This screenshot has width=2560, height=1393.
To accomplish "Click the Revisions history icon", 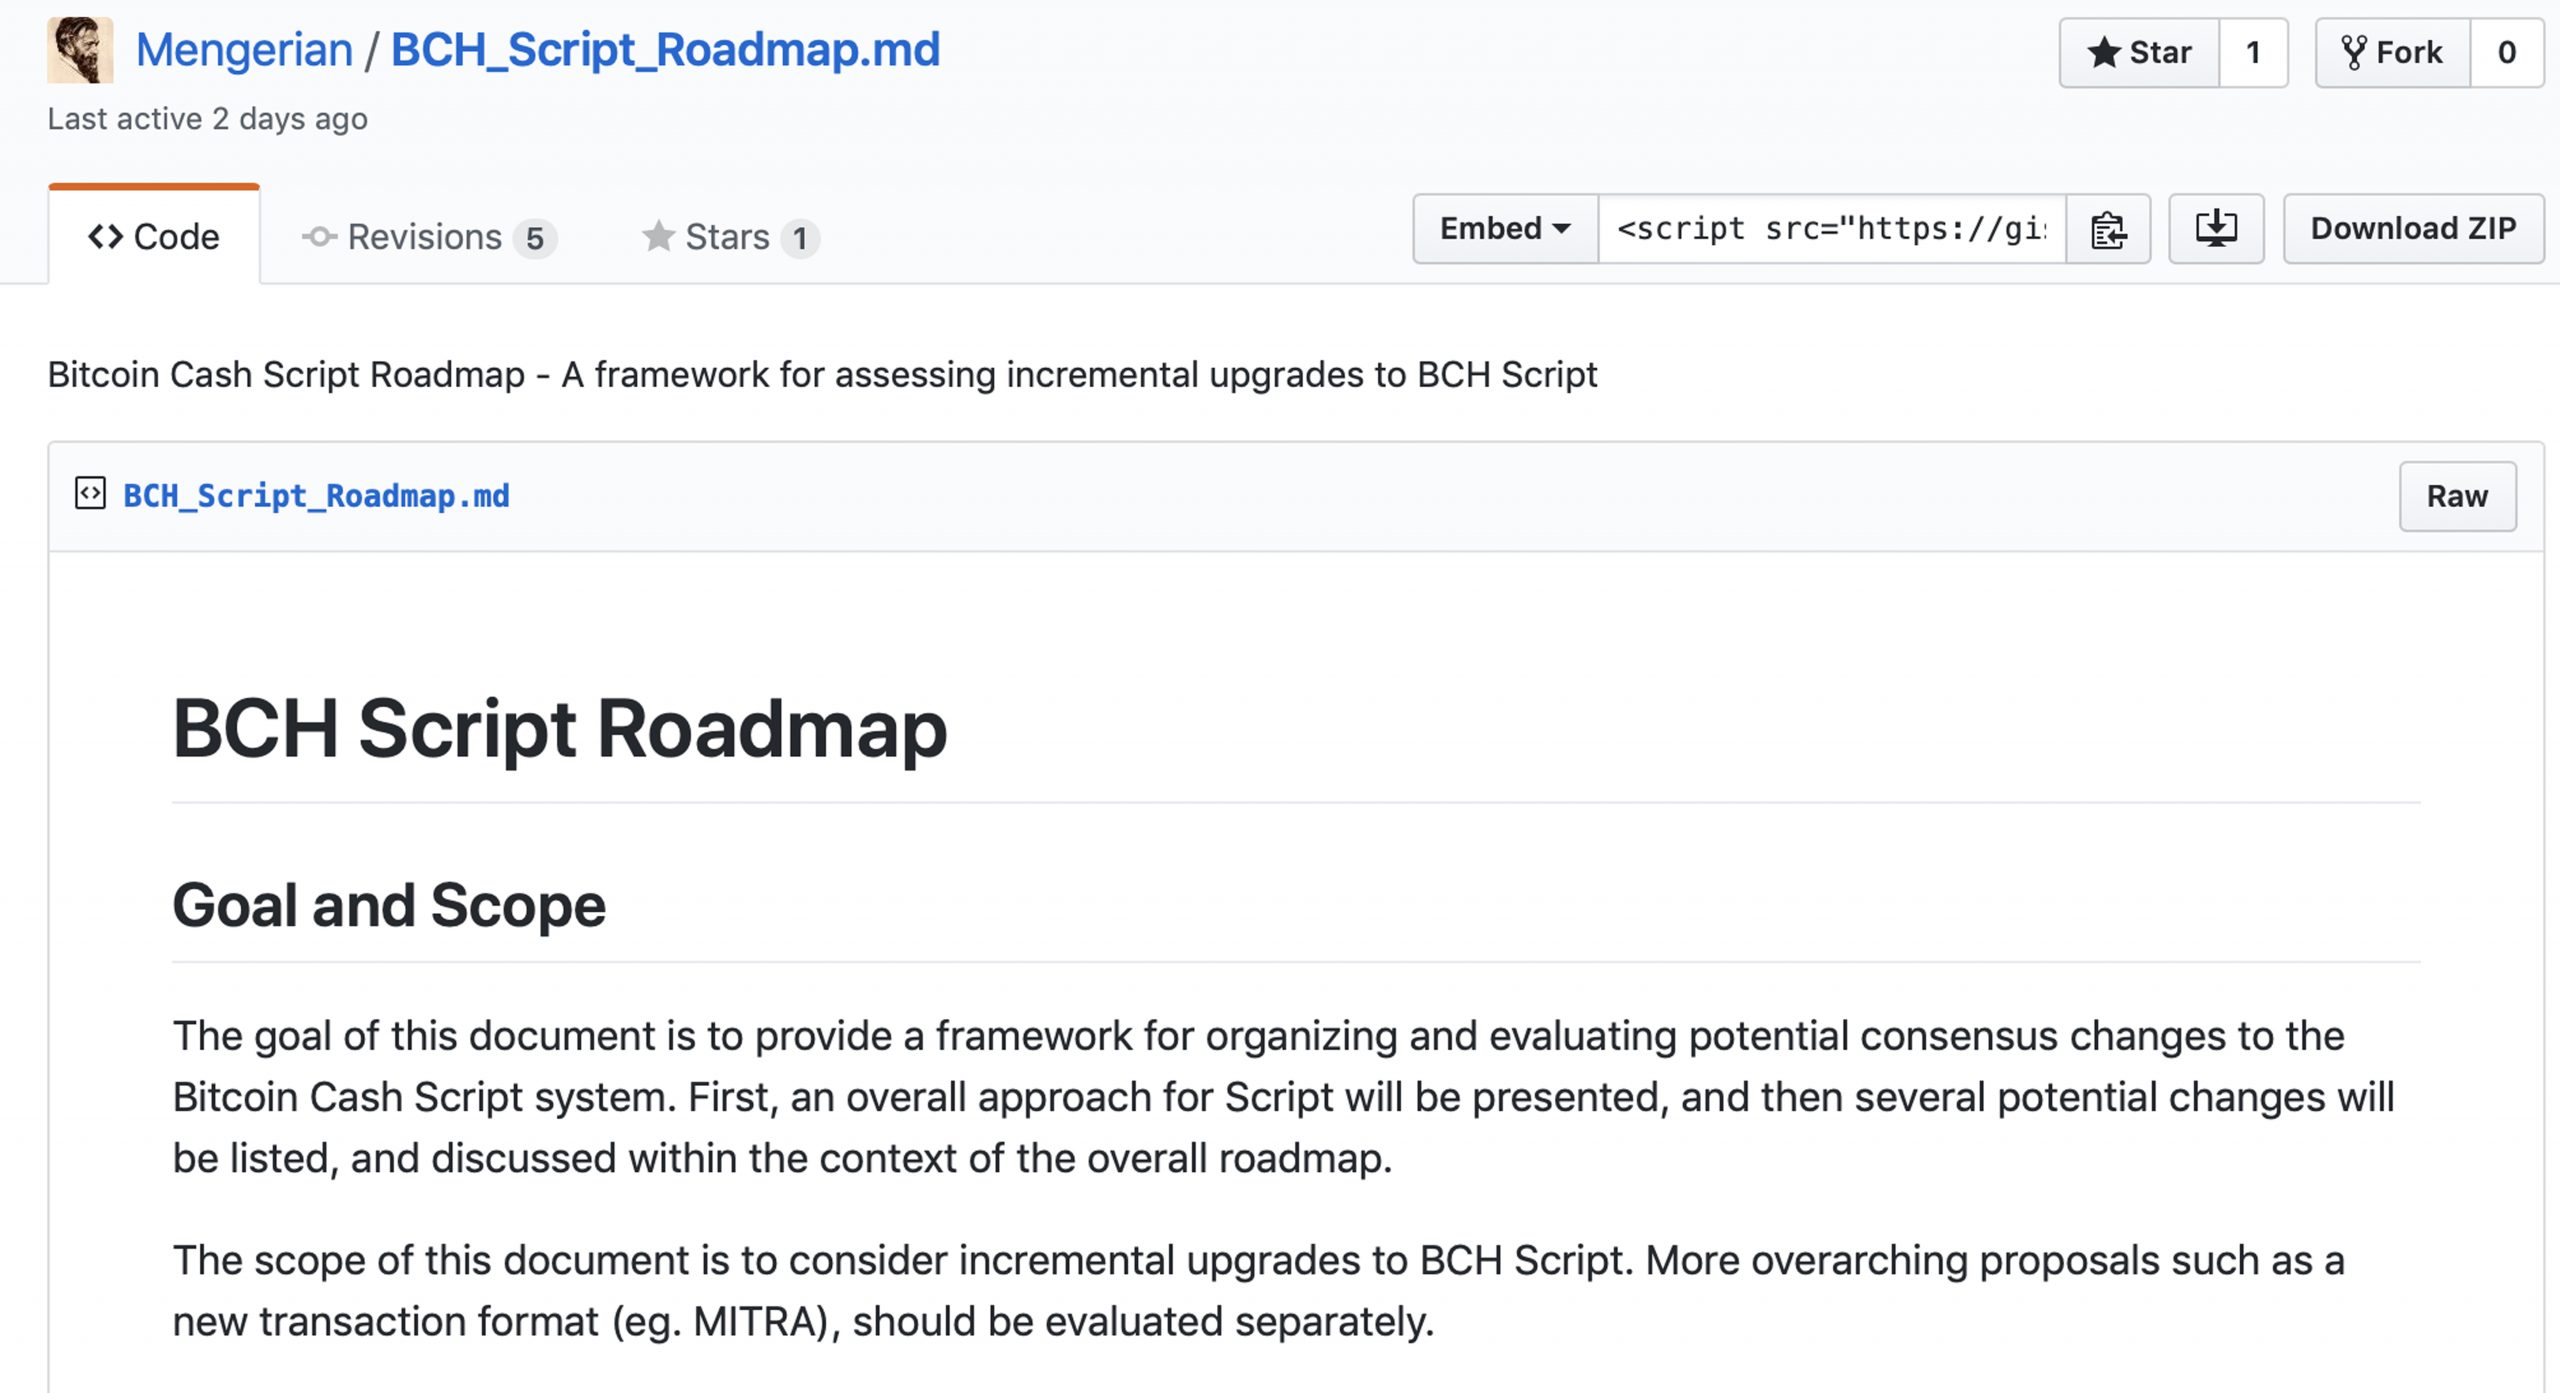I will [319, 235].
